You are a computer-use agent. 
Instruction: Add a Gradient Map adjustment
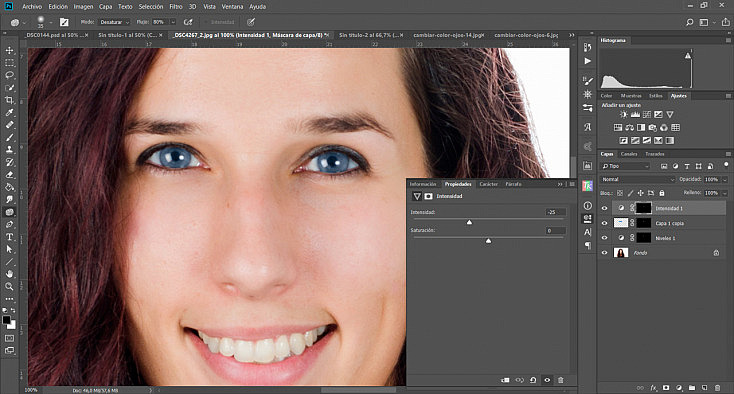point(670,140)
